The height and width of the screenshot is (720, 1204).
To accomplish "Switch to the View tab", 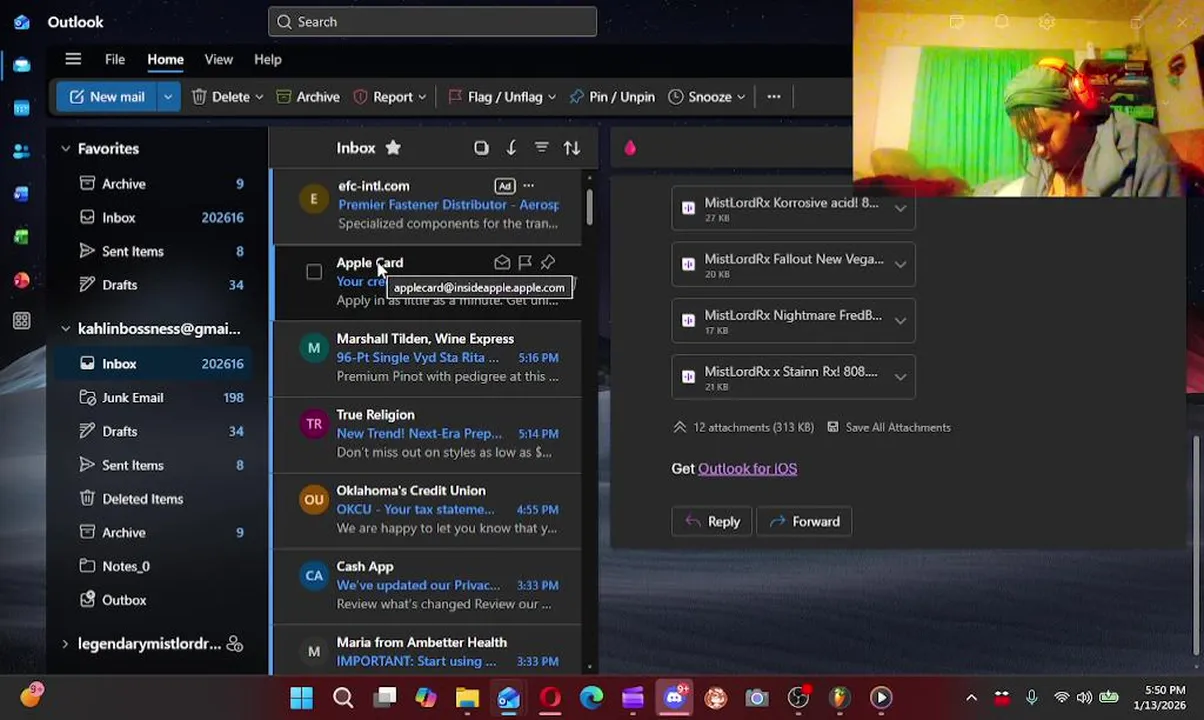I will (x=219, y=59).
